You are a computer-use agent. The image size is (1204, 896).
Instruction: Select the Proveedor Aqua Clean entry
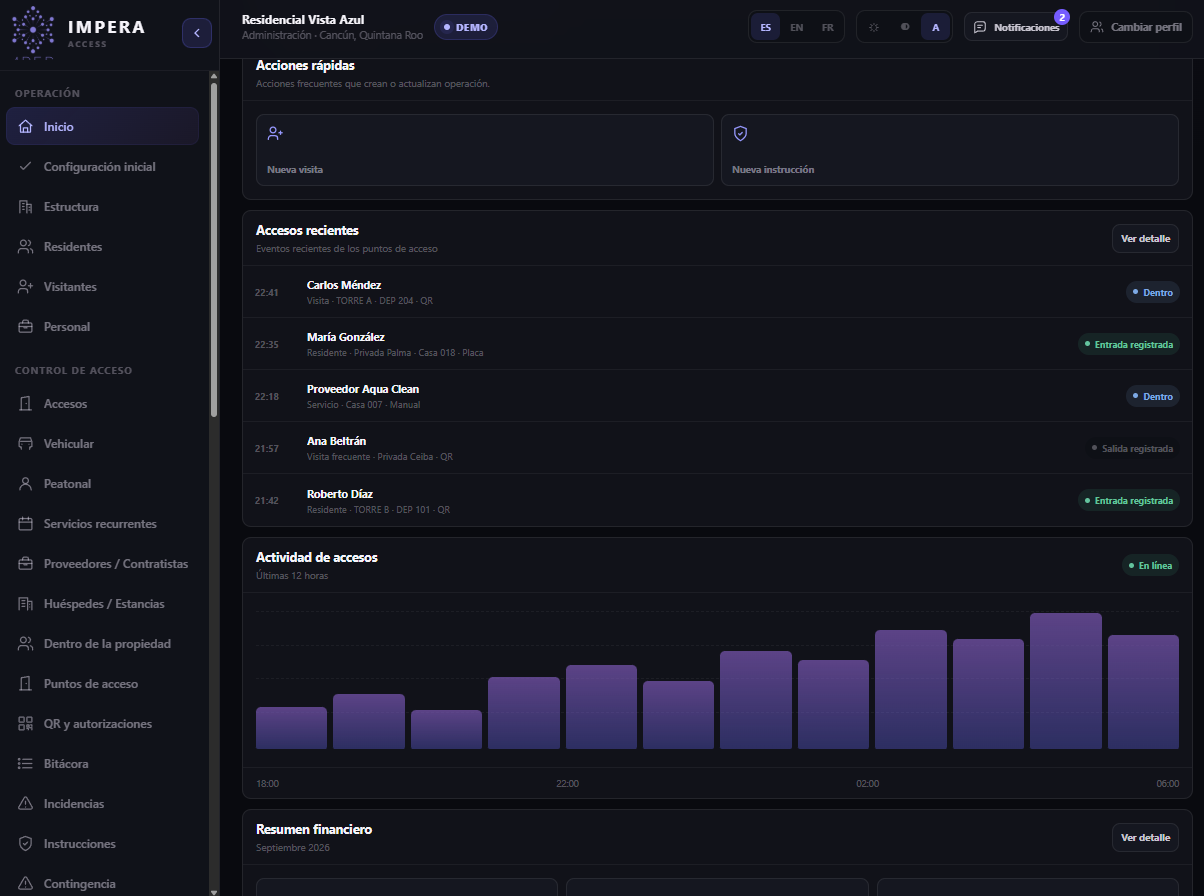(x=717, y=396)
